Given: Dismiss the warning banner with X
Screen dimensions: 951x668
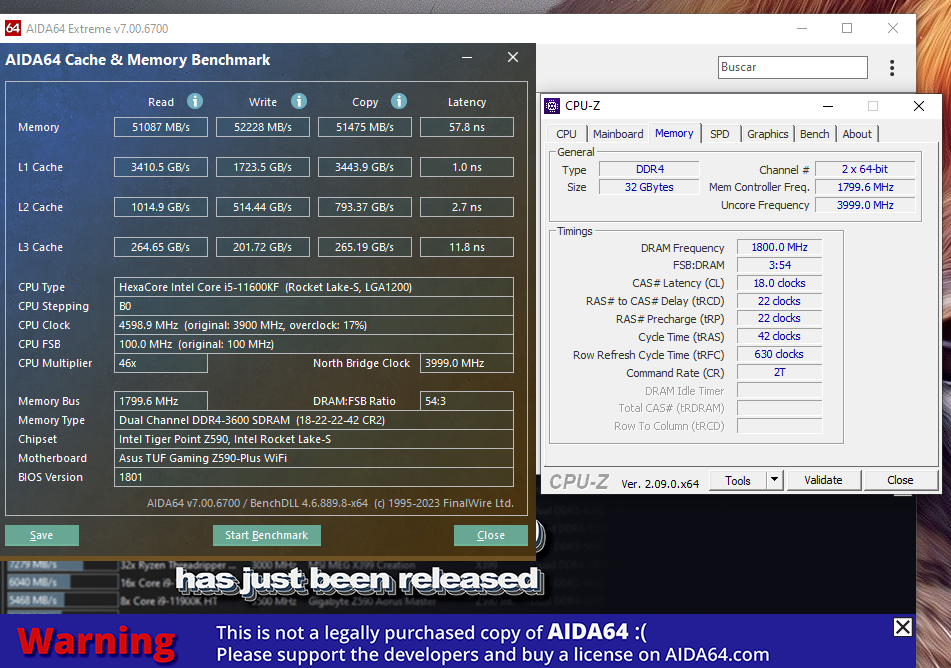Looking at the screenshot, I should (x=902, y=627).
